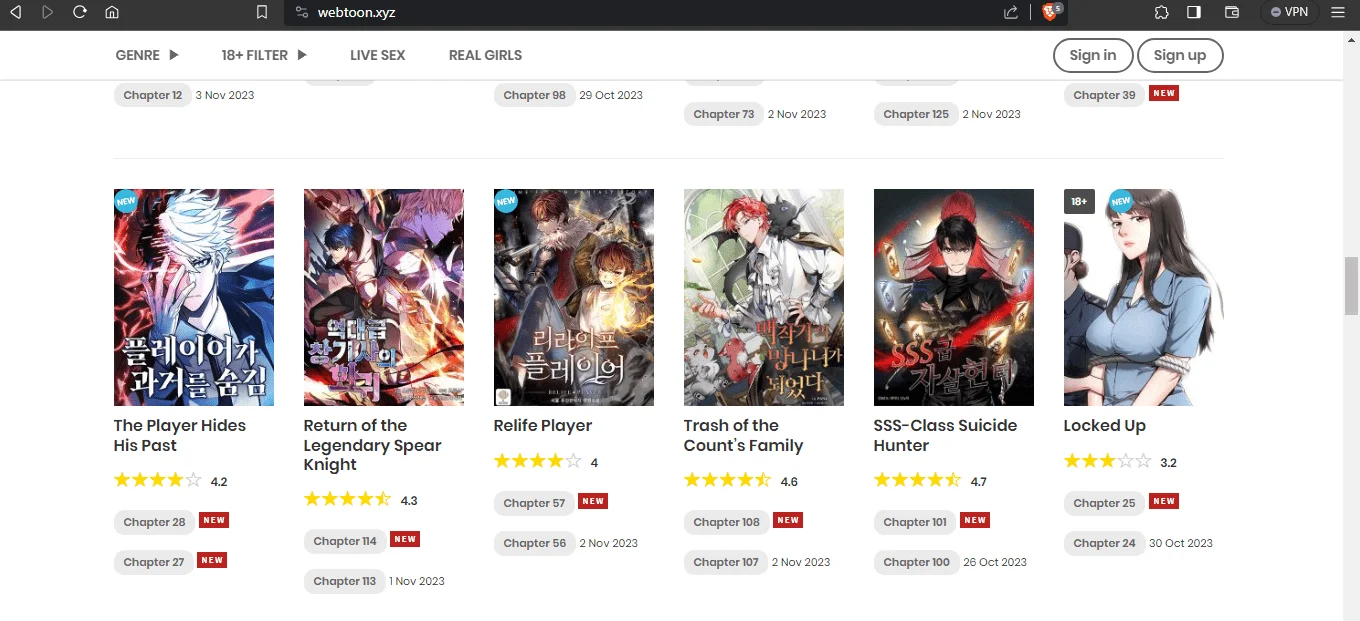This screenshot has width=1360, height=621.
Task: Go back using the browser back arrow
Action: click(15, 12)
